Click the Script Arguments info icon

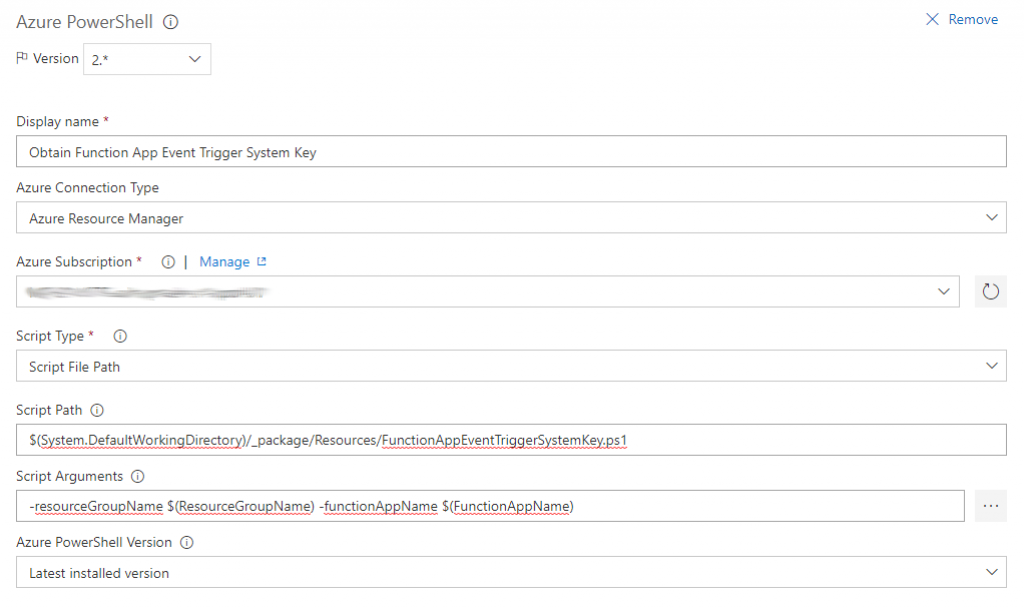138,476
